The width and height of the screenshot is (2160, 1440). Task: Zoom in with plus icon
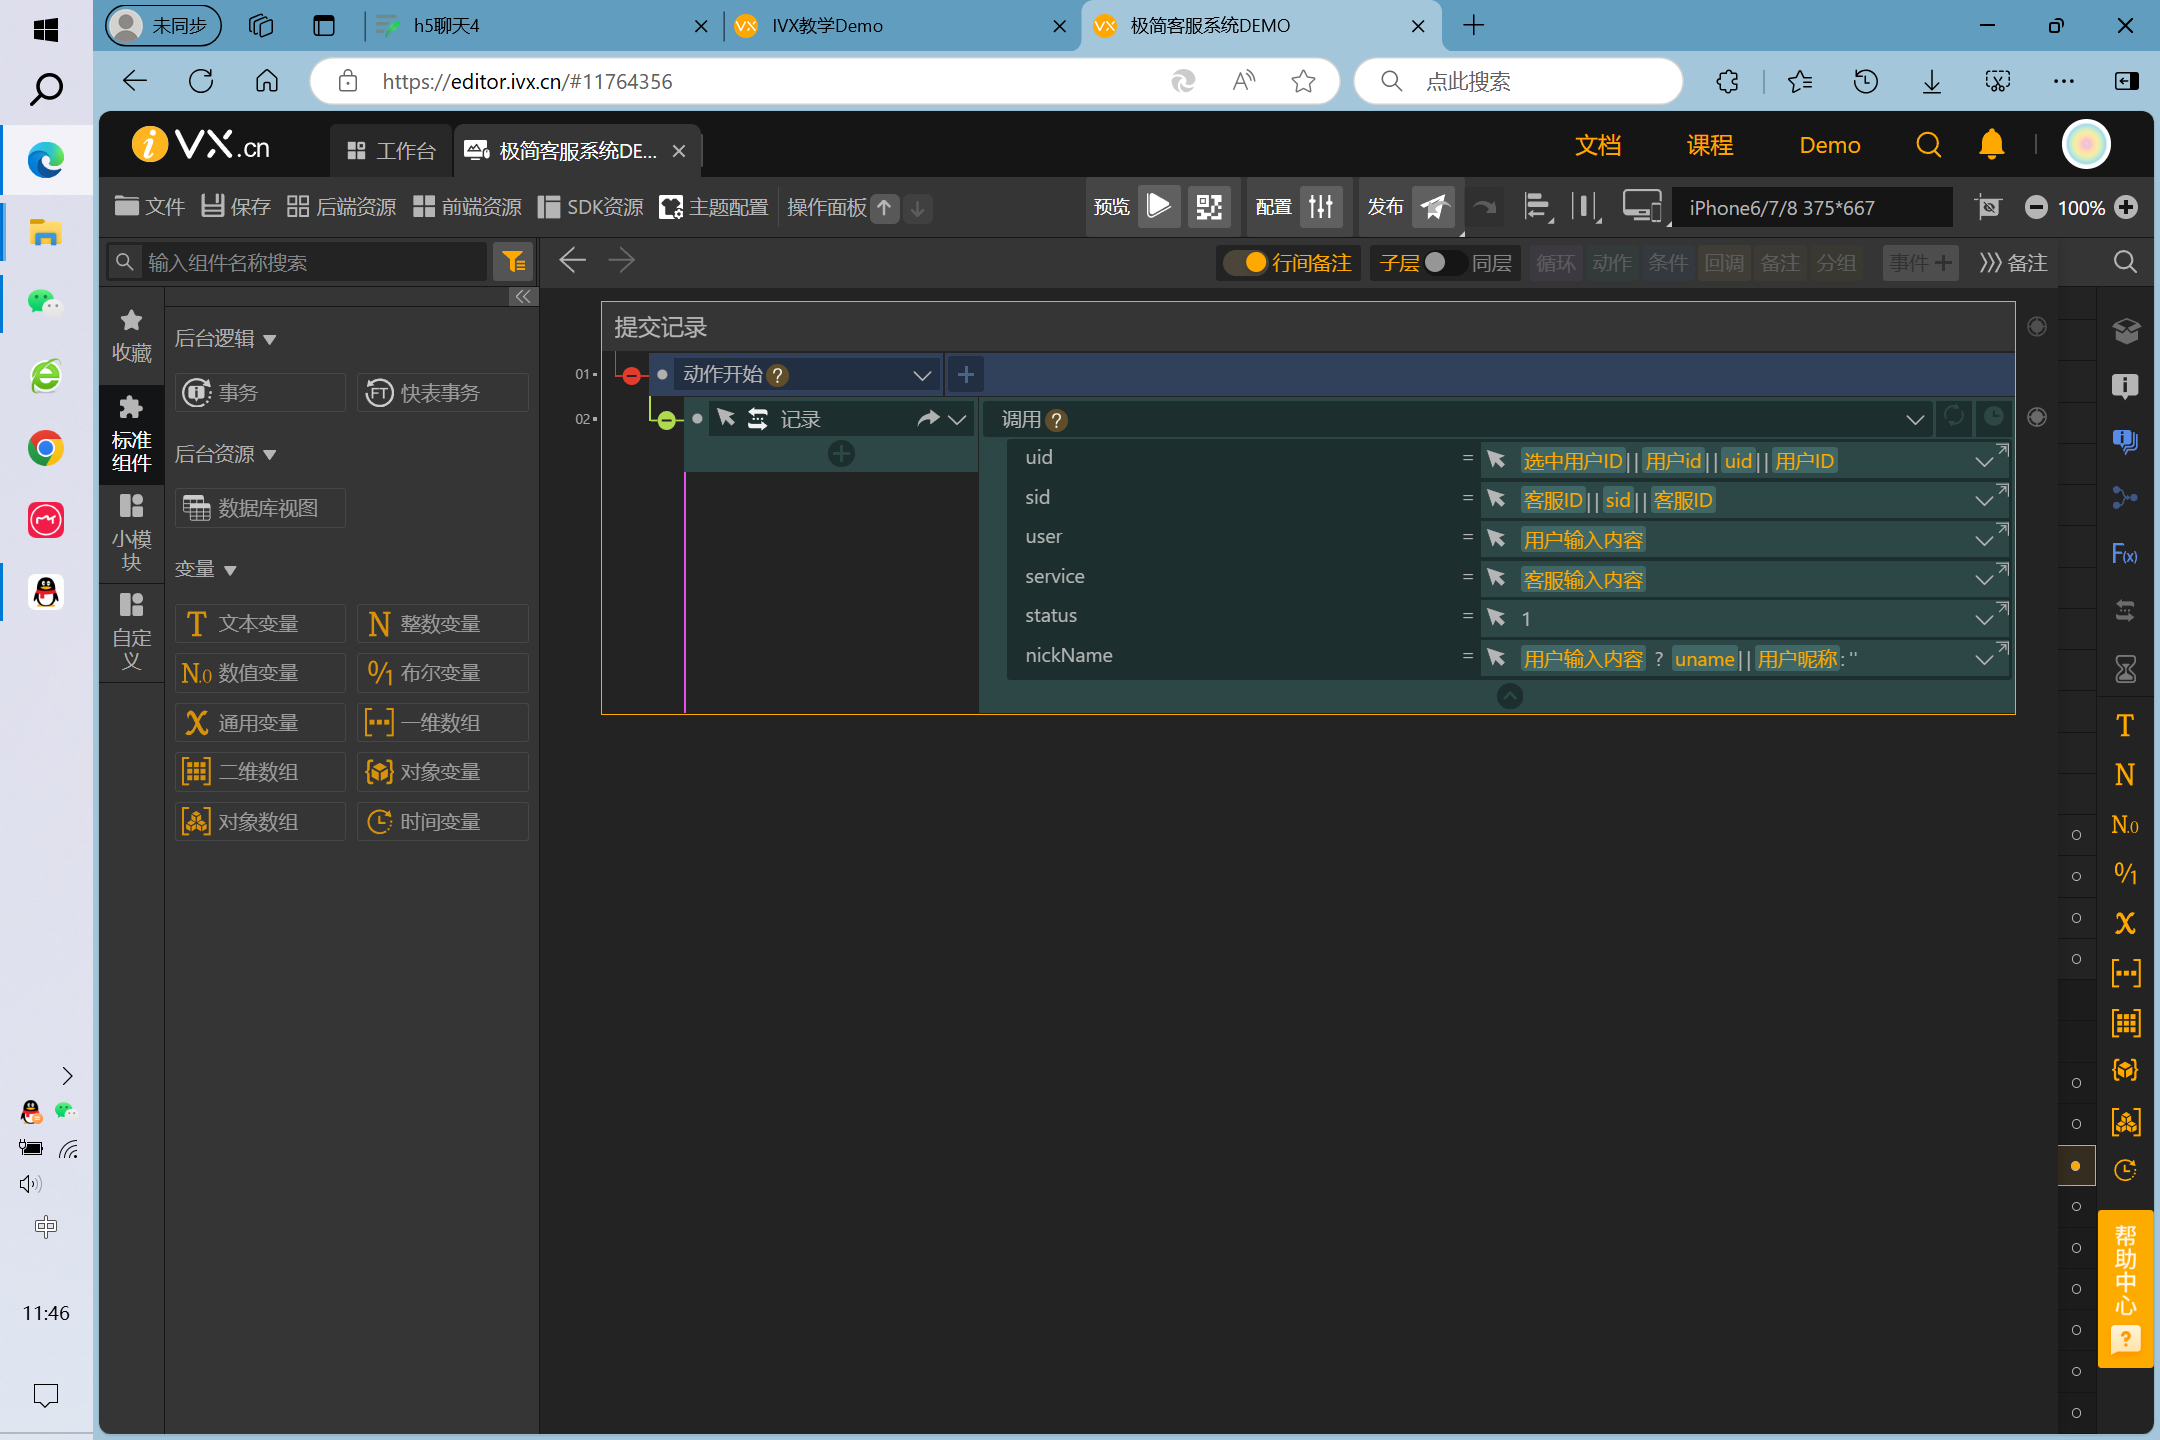click(x=2126, y=207)
